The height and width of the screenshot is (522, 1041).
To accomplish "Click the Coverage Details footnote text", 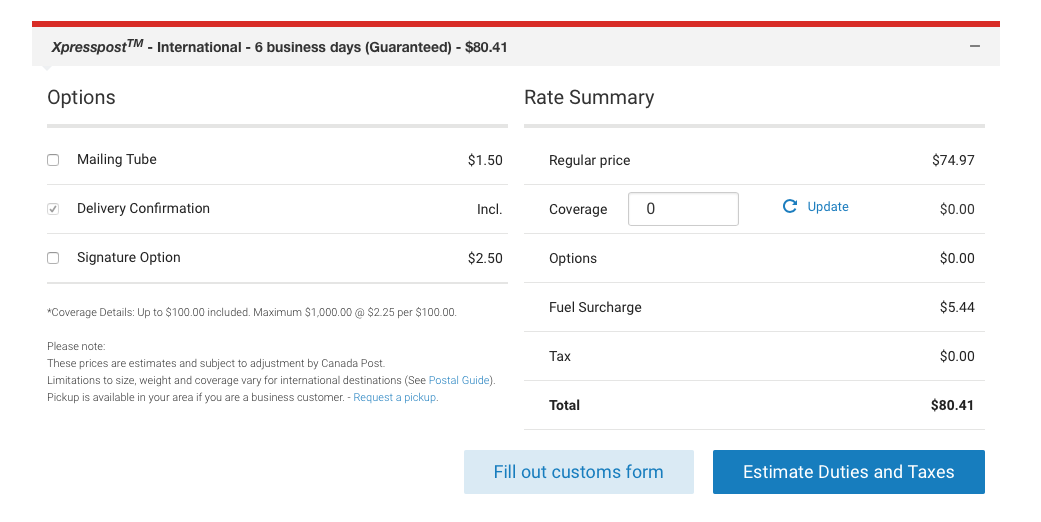I will tap(251, 312).
